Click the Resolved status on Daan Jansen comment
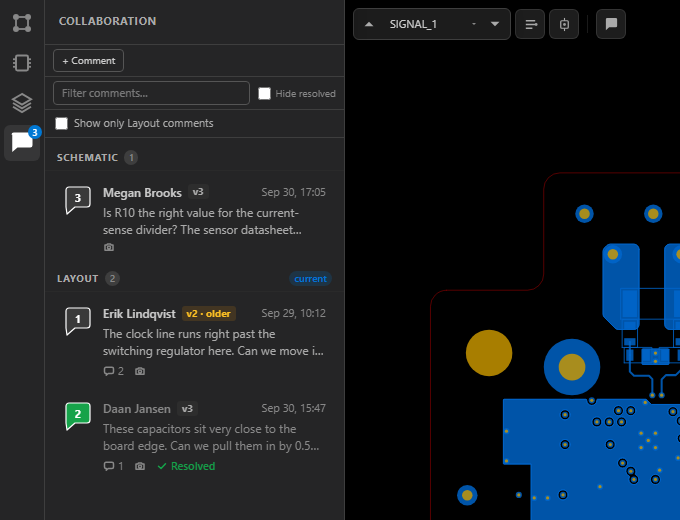680x520 pixels. pyautogui.click(x=186, y=466)
